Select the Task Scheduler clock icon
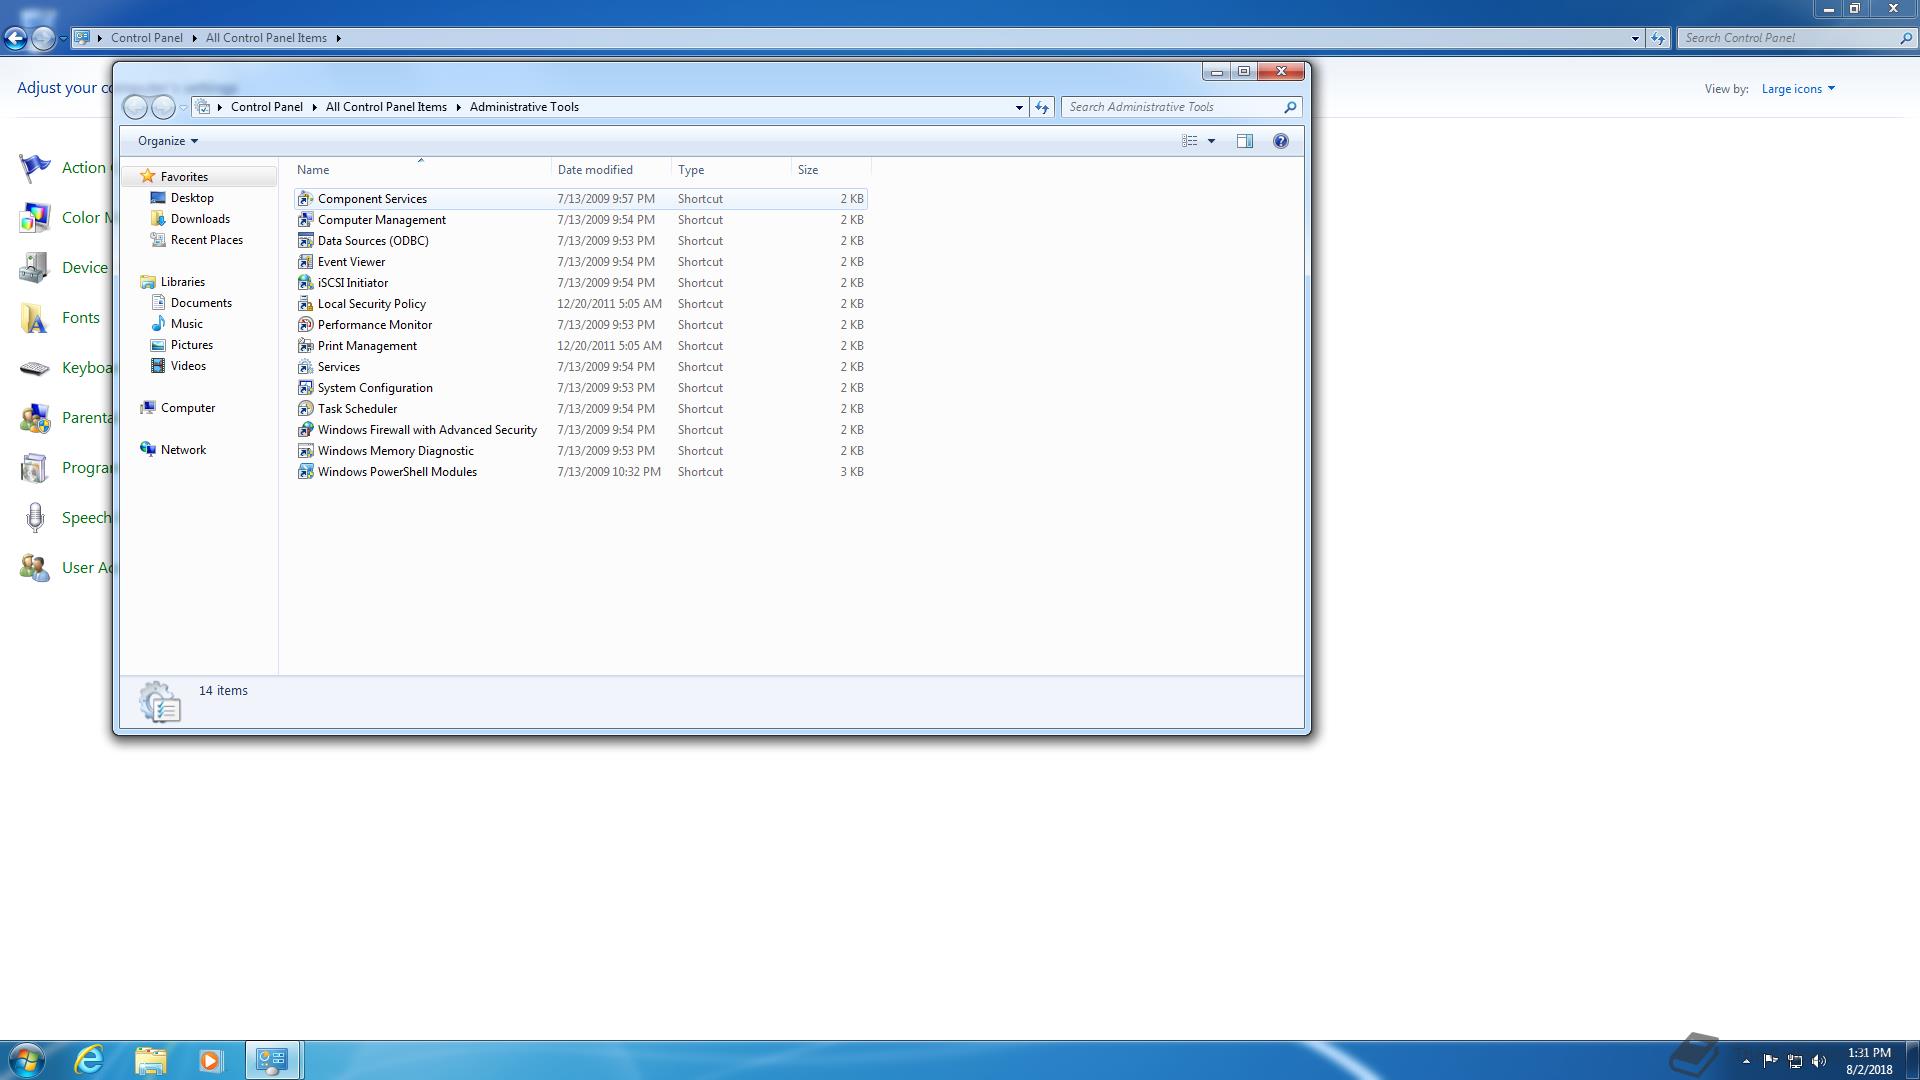This screenshot has width=1920, height=1080. (x=306, y=409)
